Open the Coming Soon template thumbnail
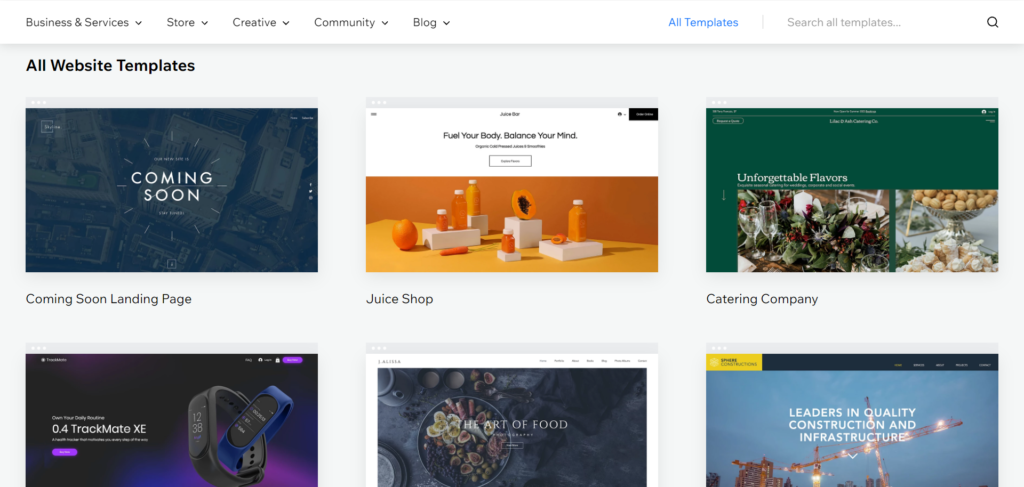The height and width of the screenshot is (487, 1024). point(171,189)
